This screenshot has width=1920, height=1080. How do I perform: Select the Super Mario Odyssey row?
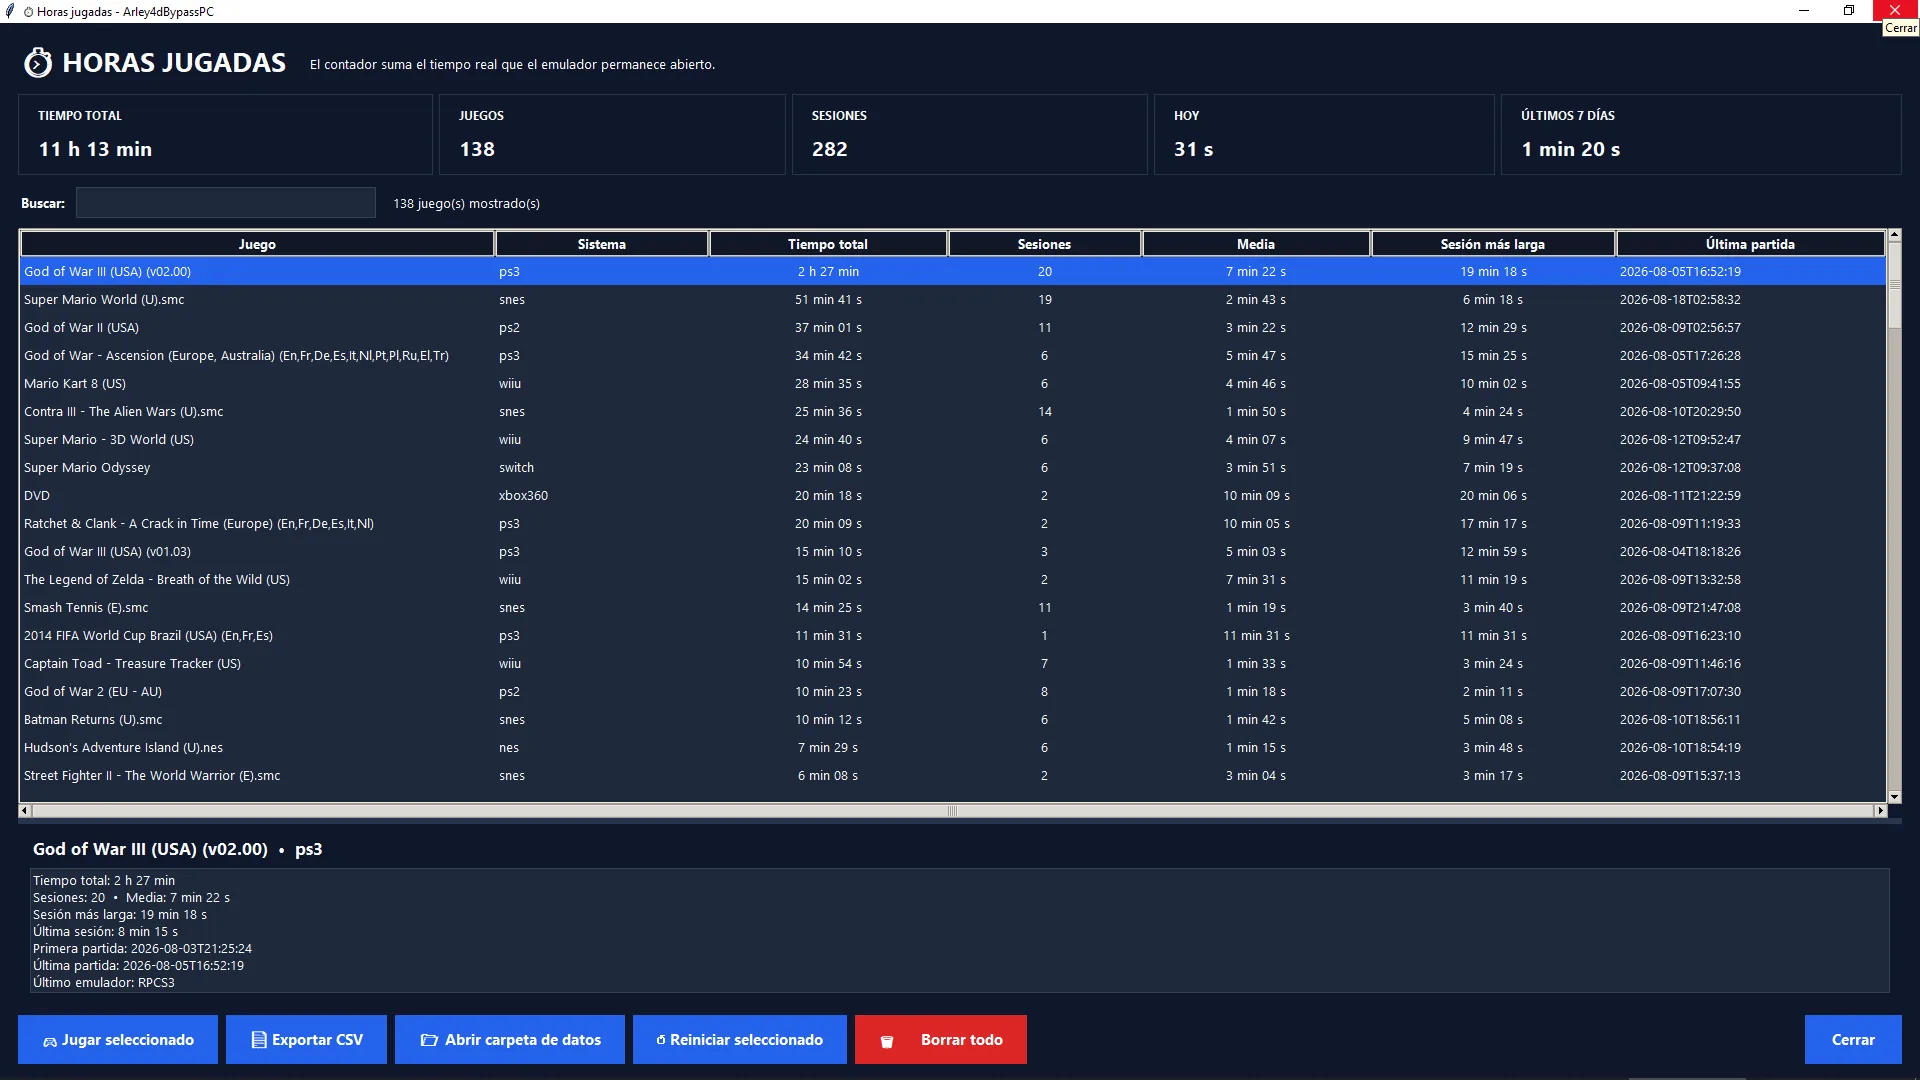click(x=953, y=467)
